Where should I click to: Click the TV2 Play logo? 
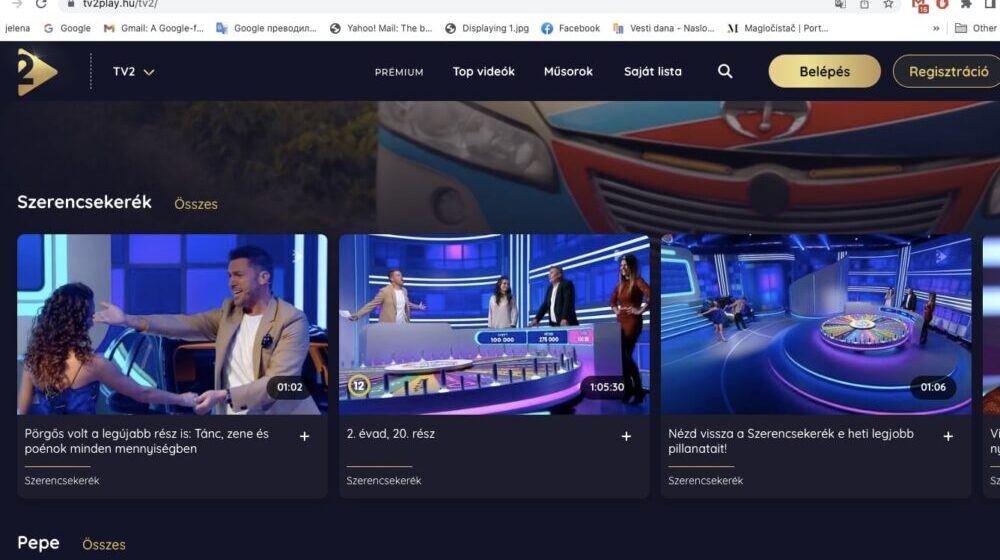pyautogui.click(x=37, y=71)
